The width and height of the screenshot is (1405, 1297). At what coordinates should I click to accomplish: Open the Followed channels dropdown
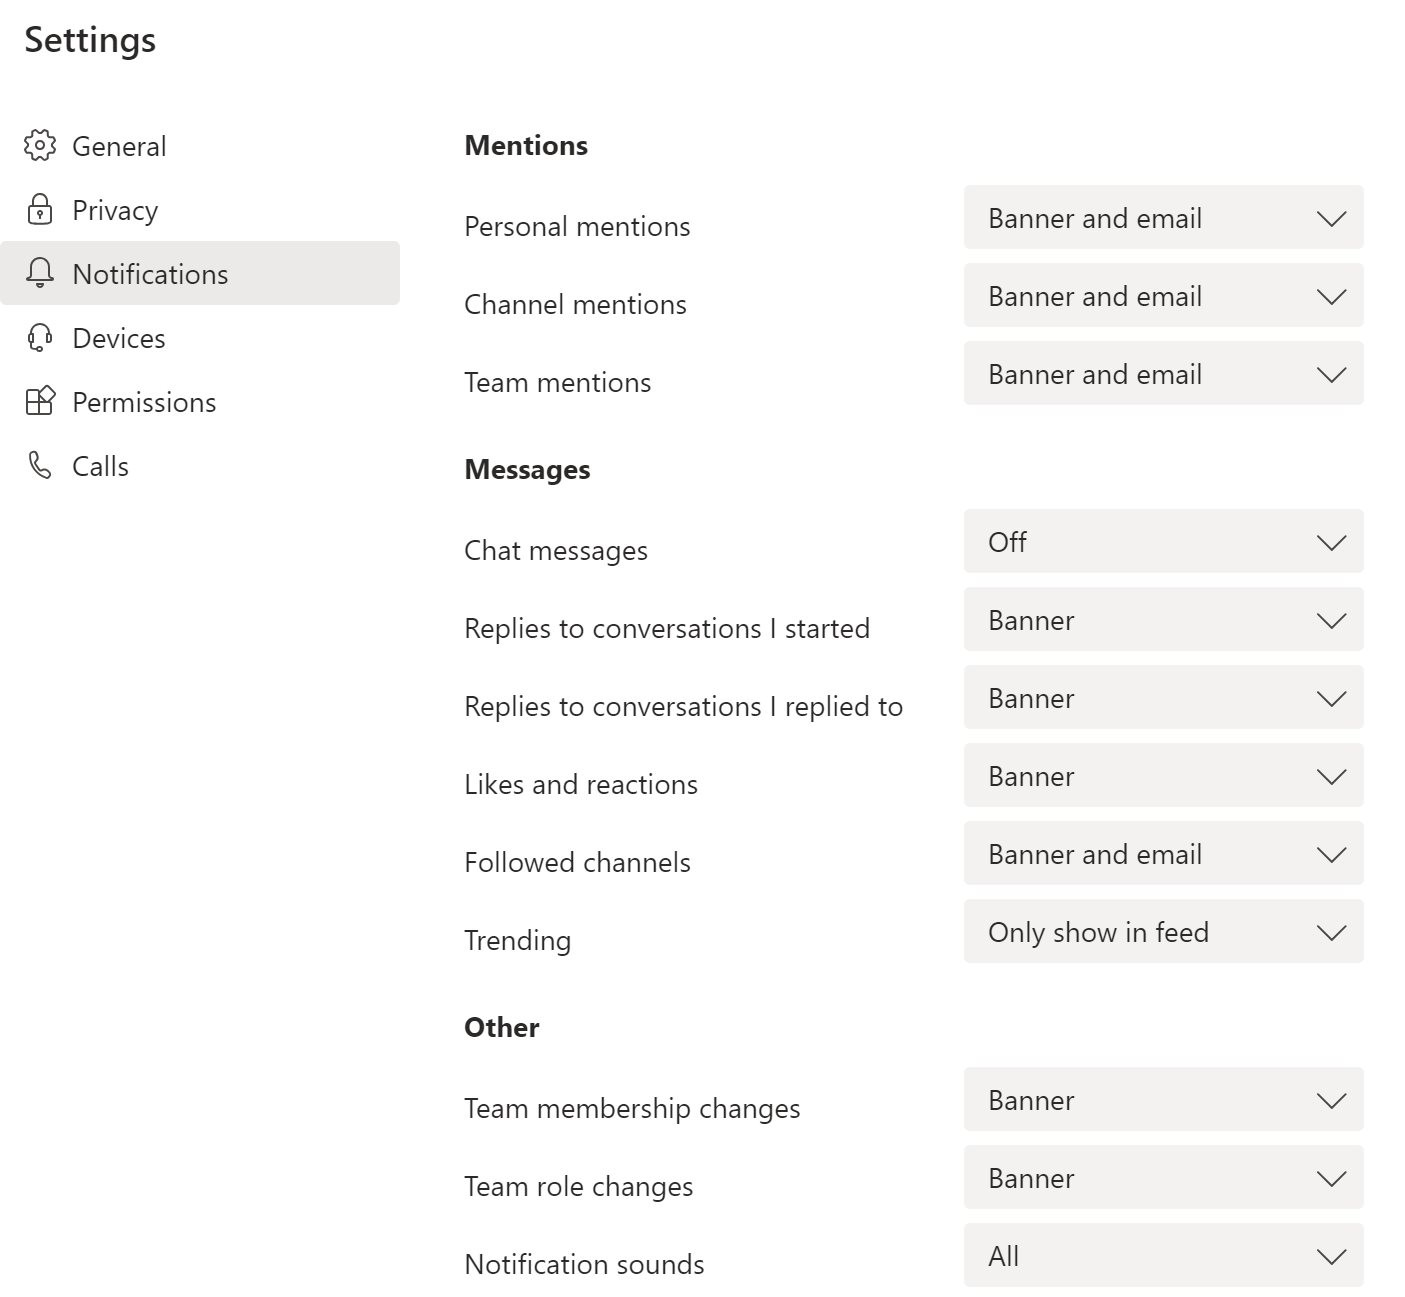(1163, 853)
